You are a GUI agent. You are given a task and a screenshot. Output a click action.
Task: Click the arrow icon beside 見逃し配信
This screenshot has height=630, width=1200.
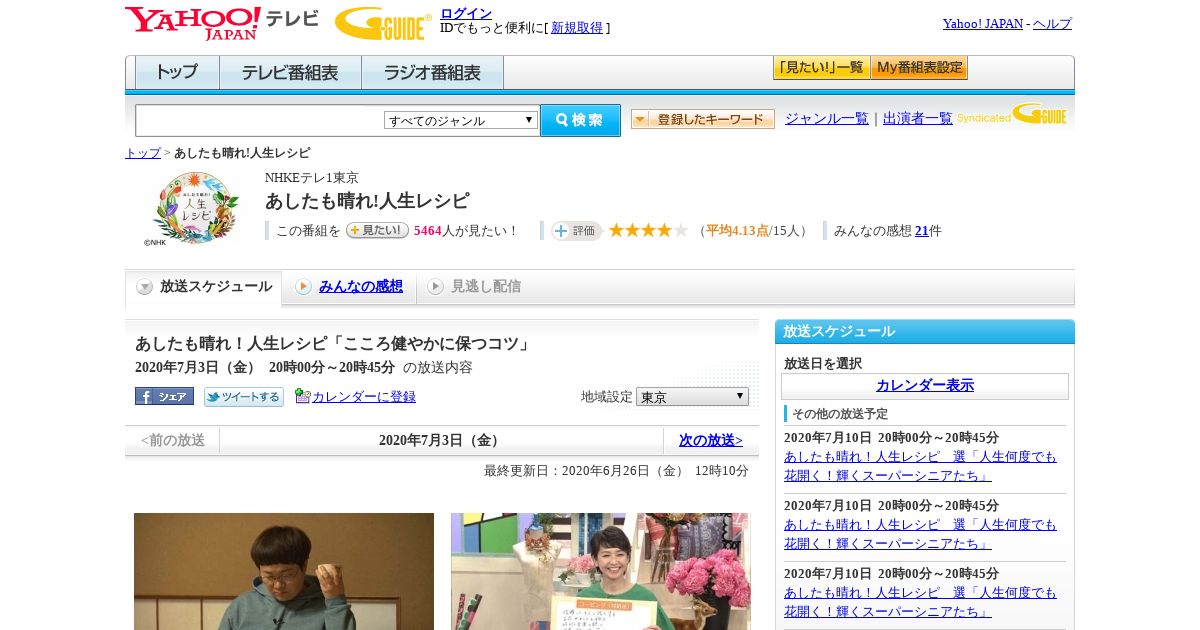(435, 287)
